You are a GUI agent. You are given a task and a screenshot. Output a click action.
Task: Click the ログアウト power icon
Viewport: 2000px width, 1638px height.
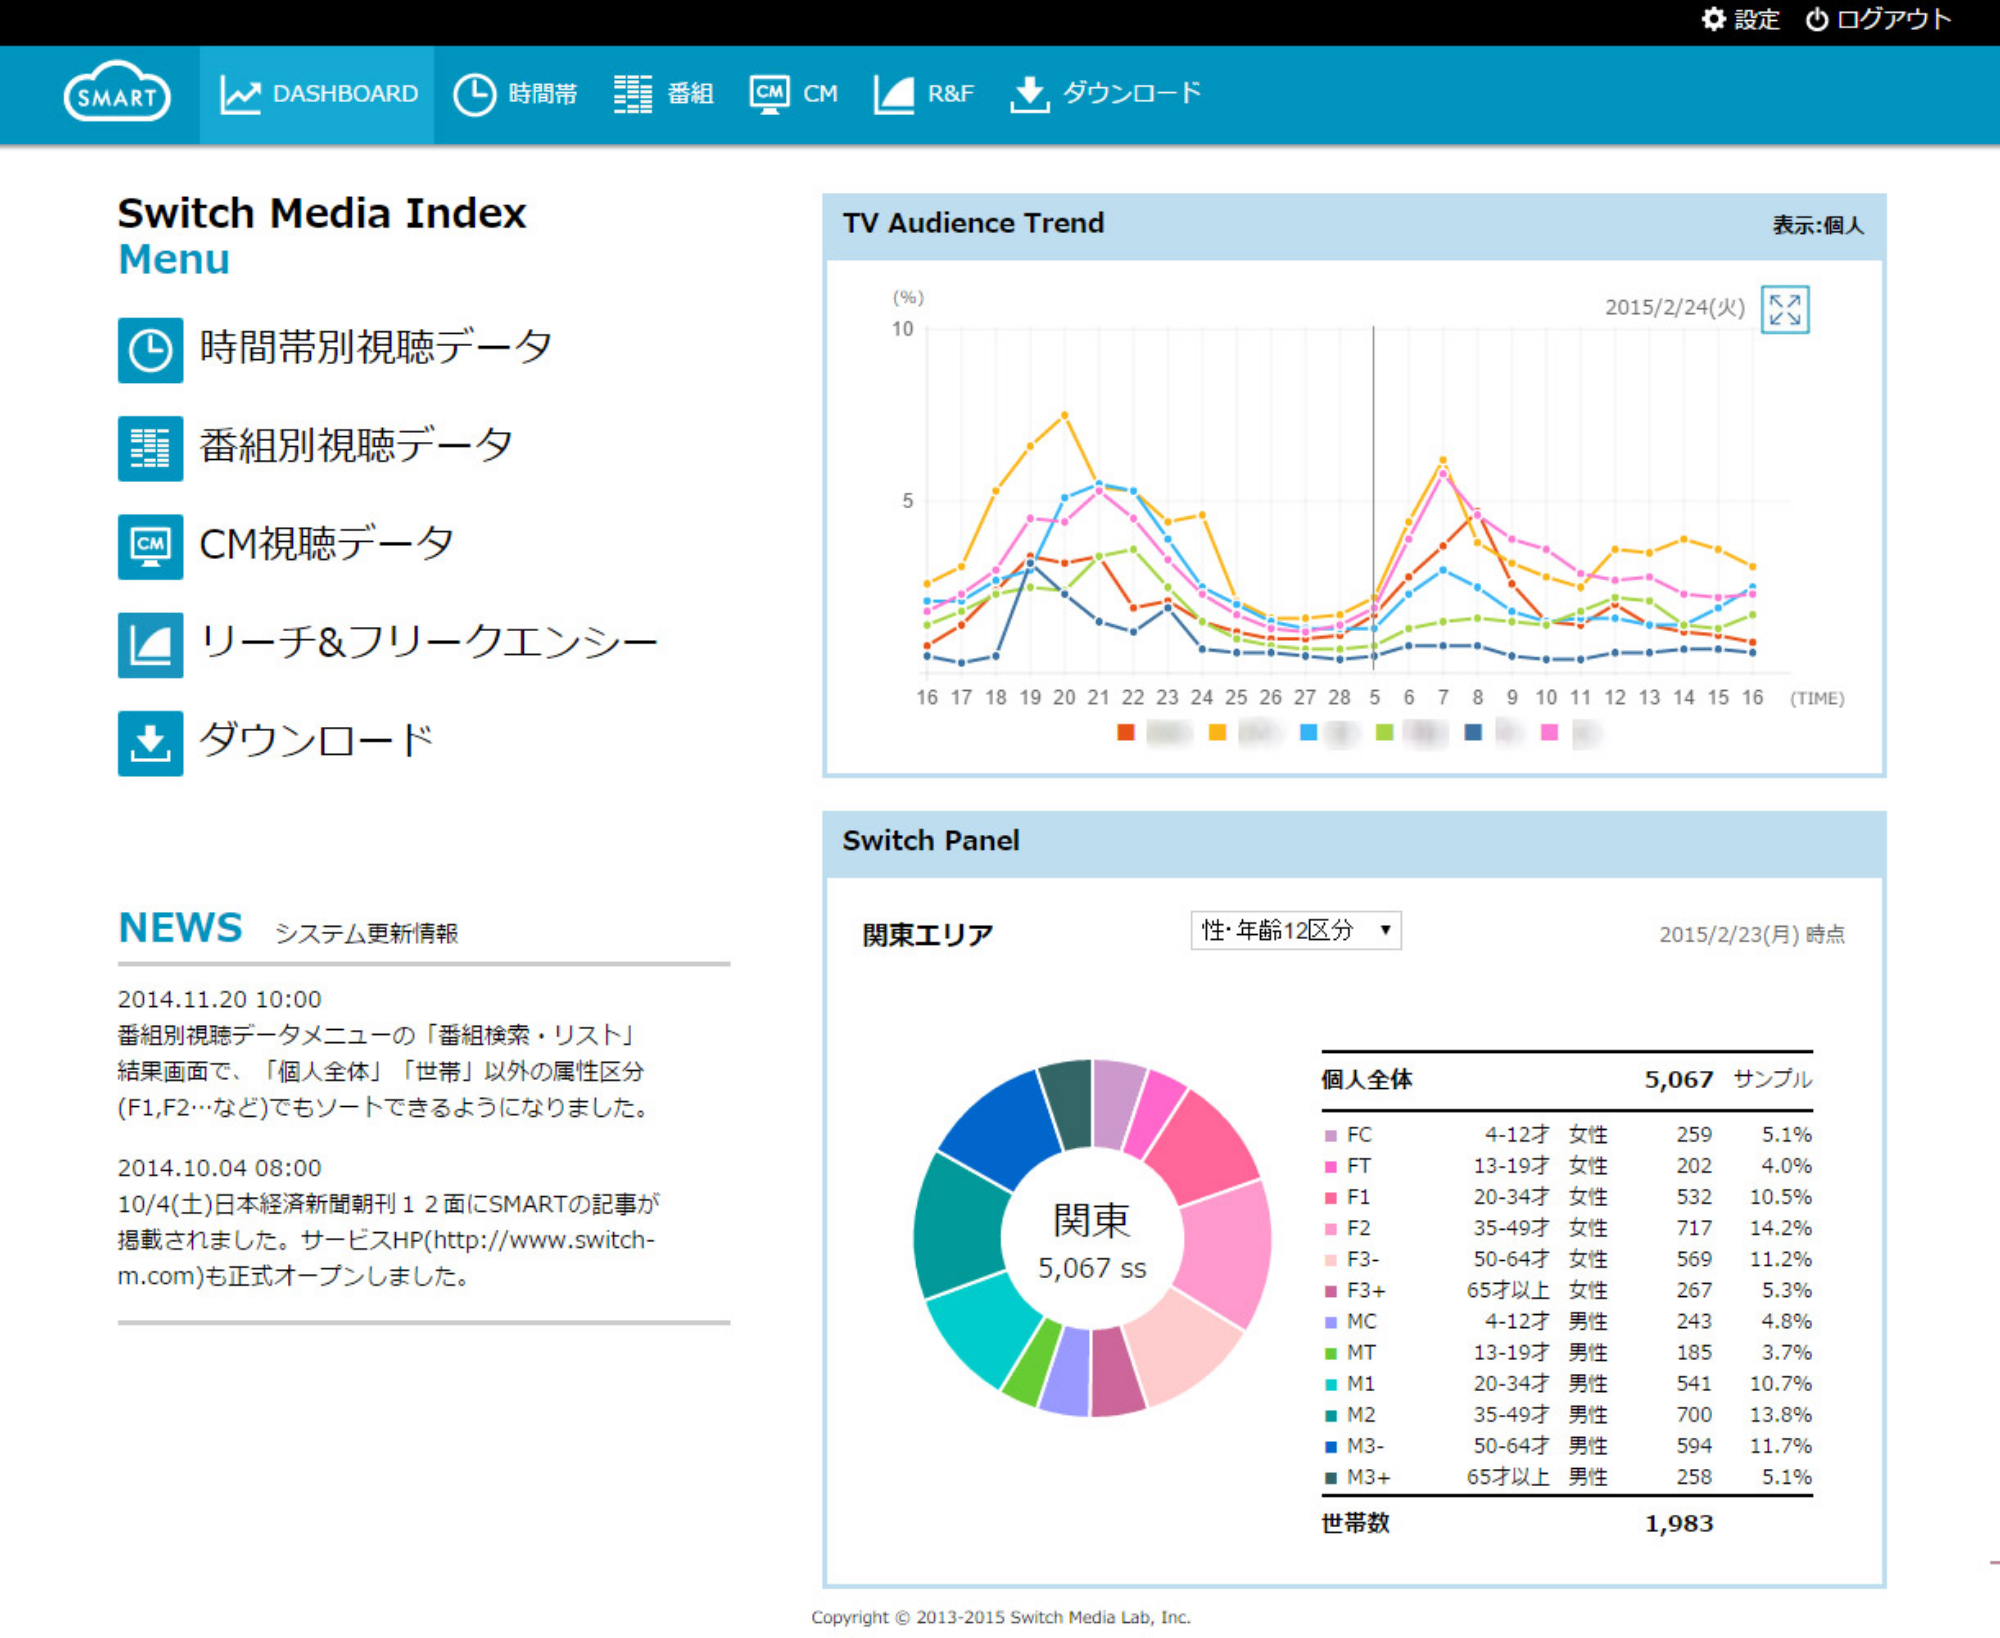point(1816,19)
